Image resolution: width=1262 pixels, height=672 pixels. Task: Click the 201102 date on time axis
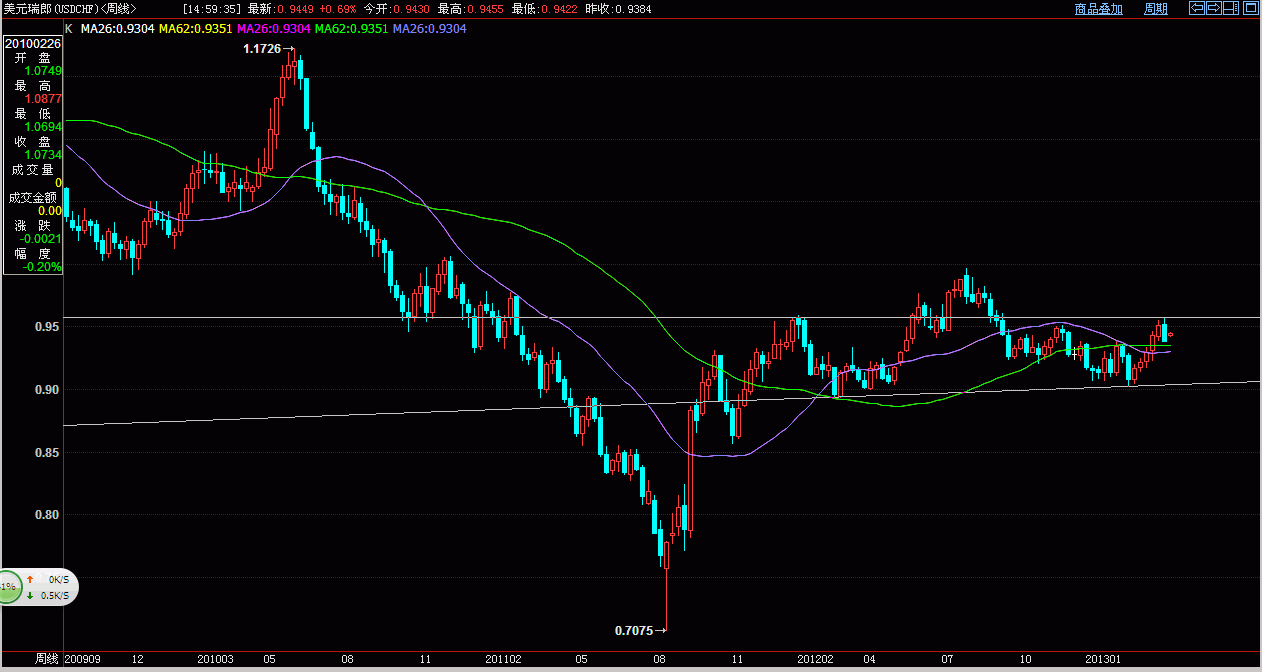click(x=504, y=660)
